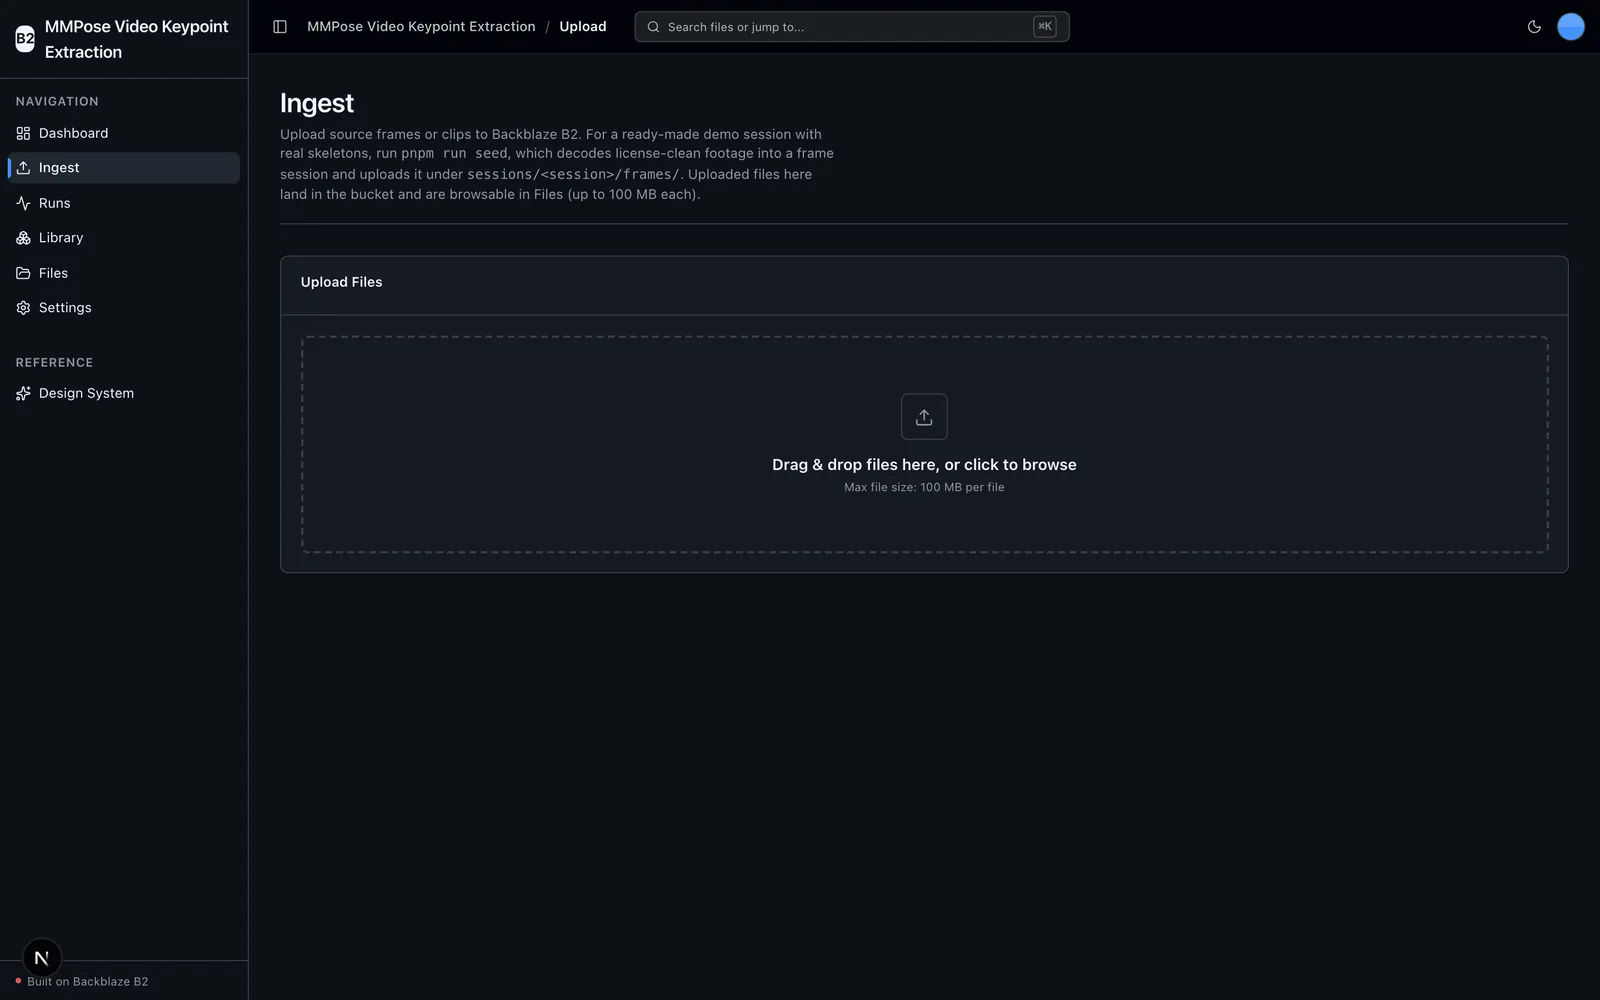Viewport: 1600px width, 1000px height.
Task: Open Settings from the sidebar
Action: (124, 308)
